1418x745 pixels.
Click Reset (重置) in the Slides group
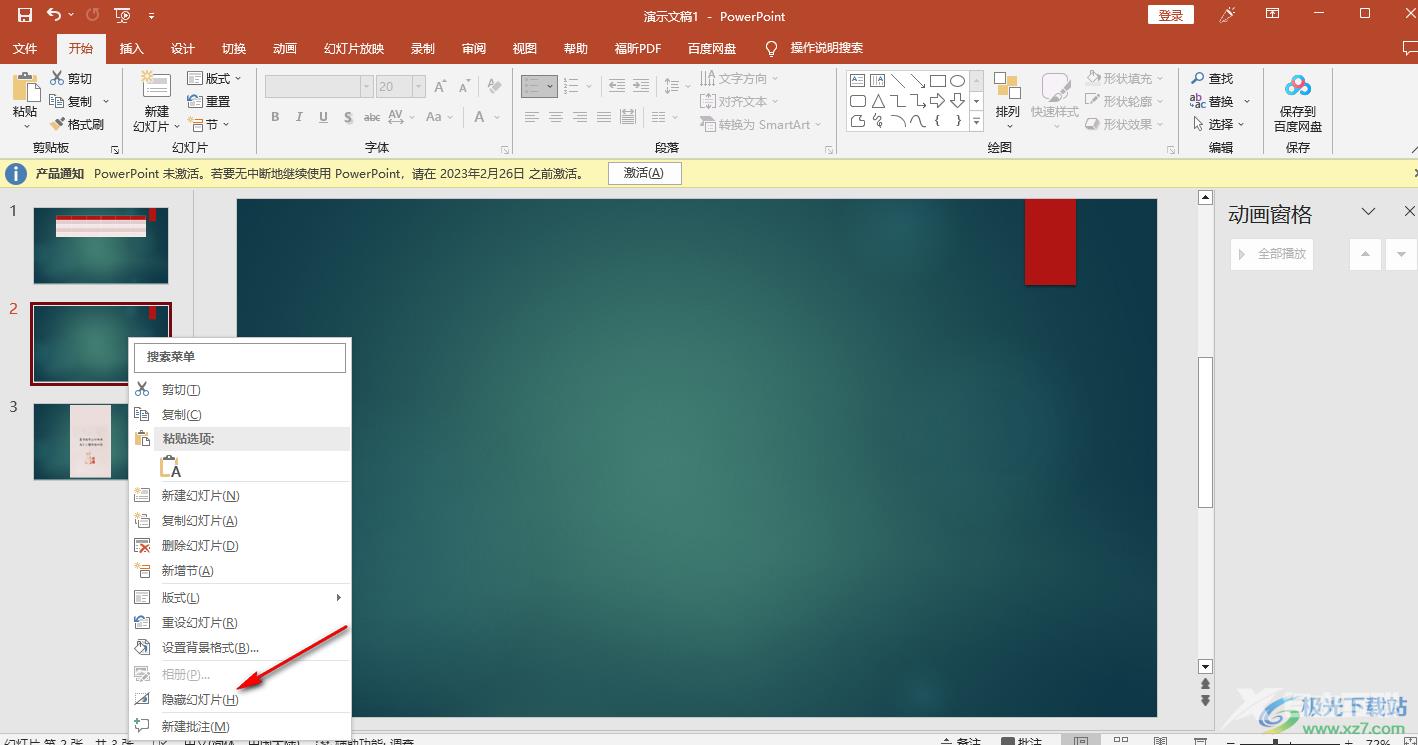tap(209, 101)
